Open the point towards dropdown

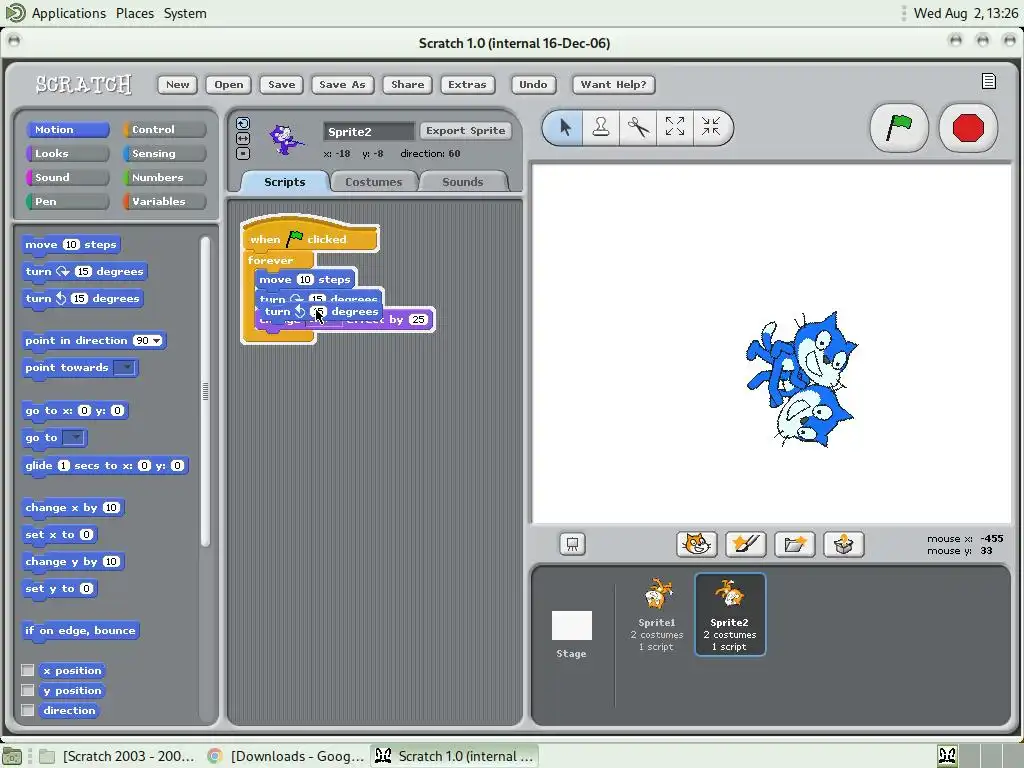coord(124,368)
